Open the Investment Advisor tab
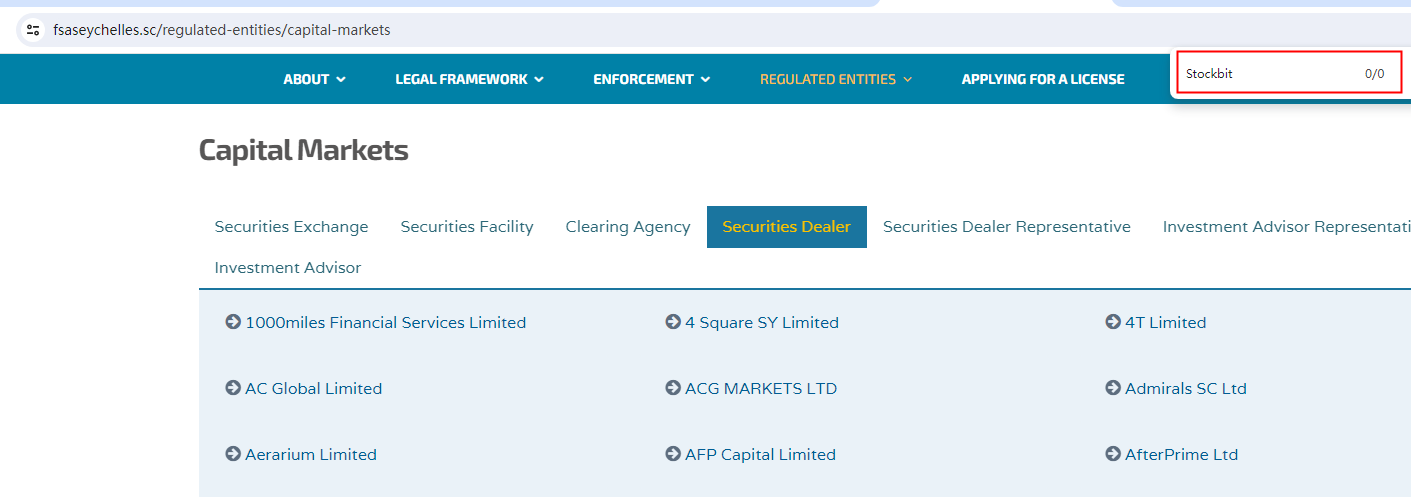Screen dimensions: 1411x497 coord(287,268)
